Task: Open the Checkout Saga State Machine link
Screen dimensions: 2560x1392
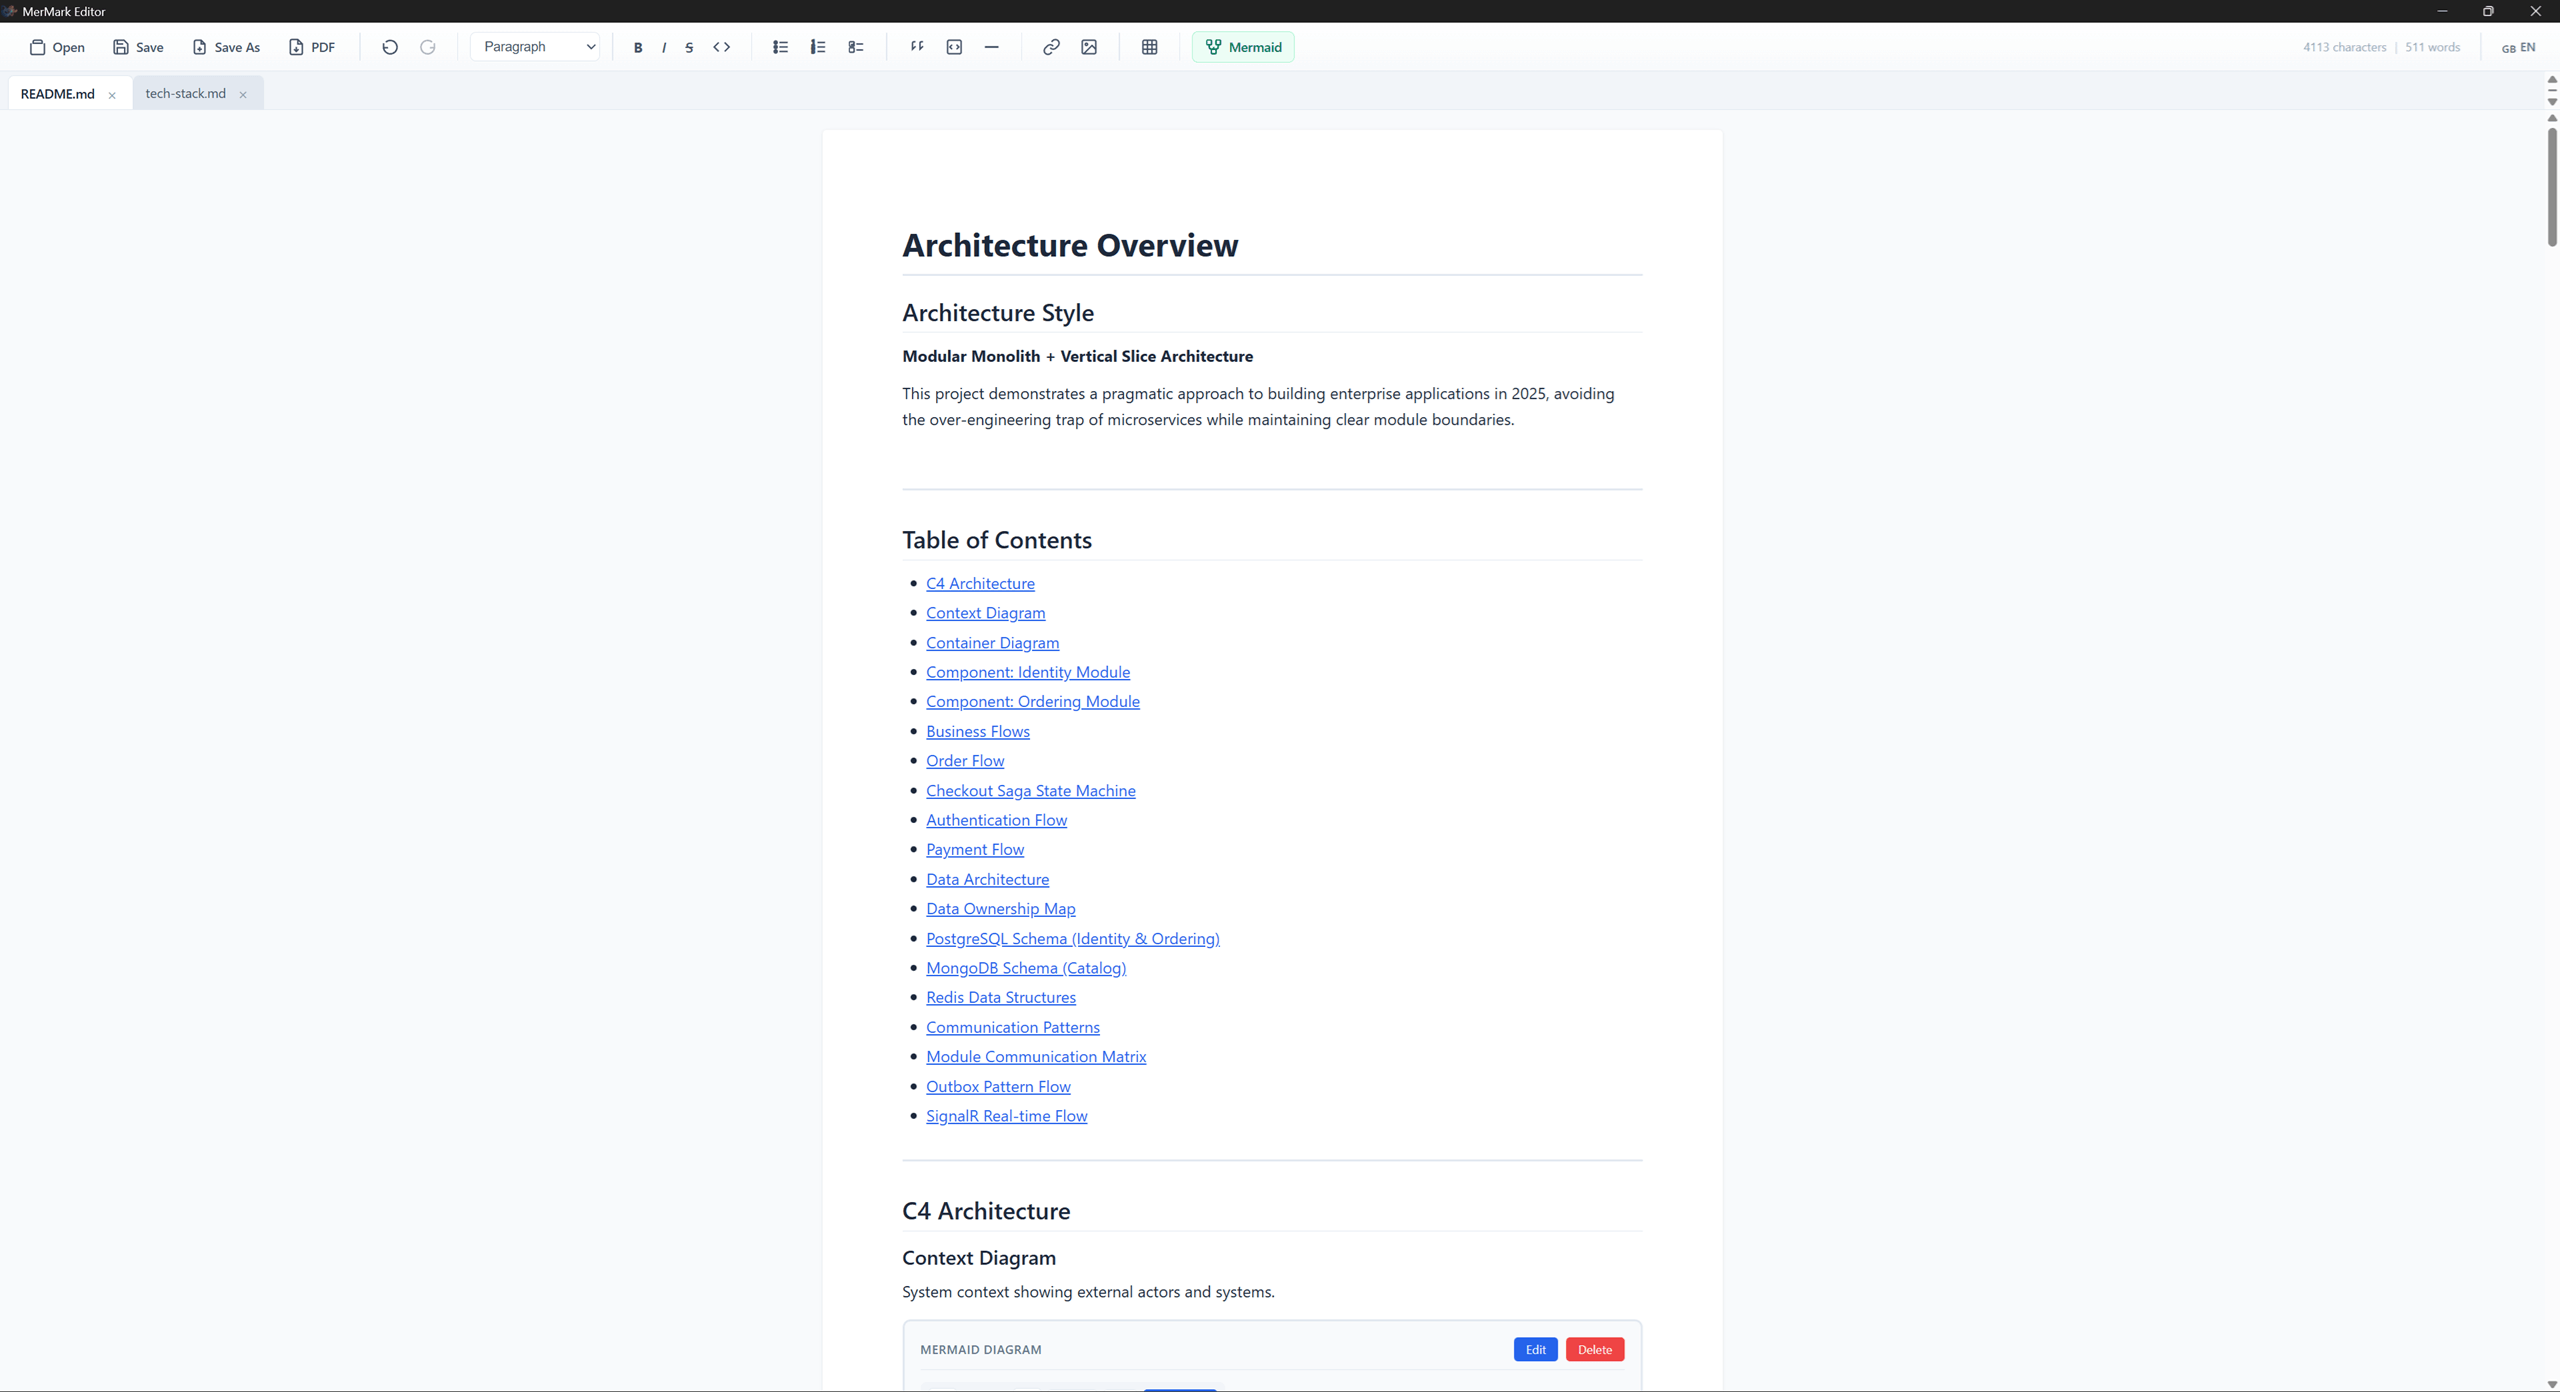Action: tap(1030, 790)
